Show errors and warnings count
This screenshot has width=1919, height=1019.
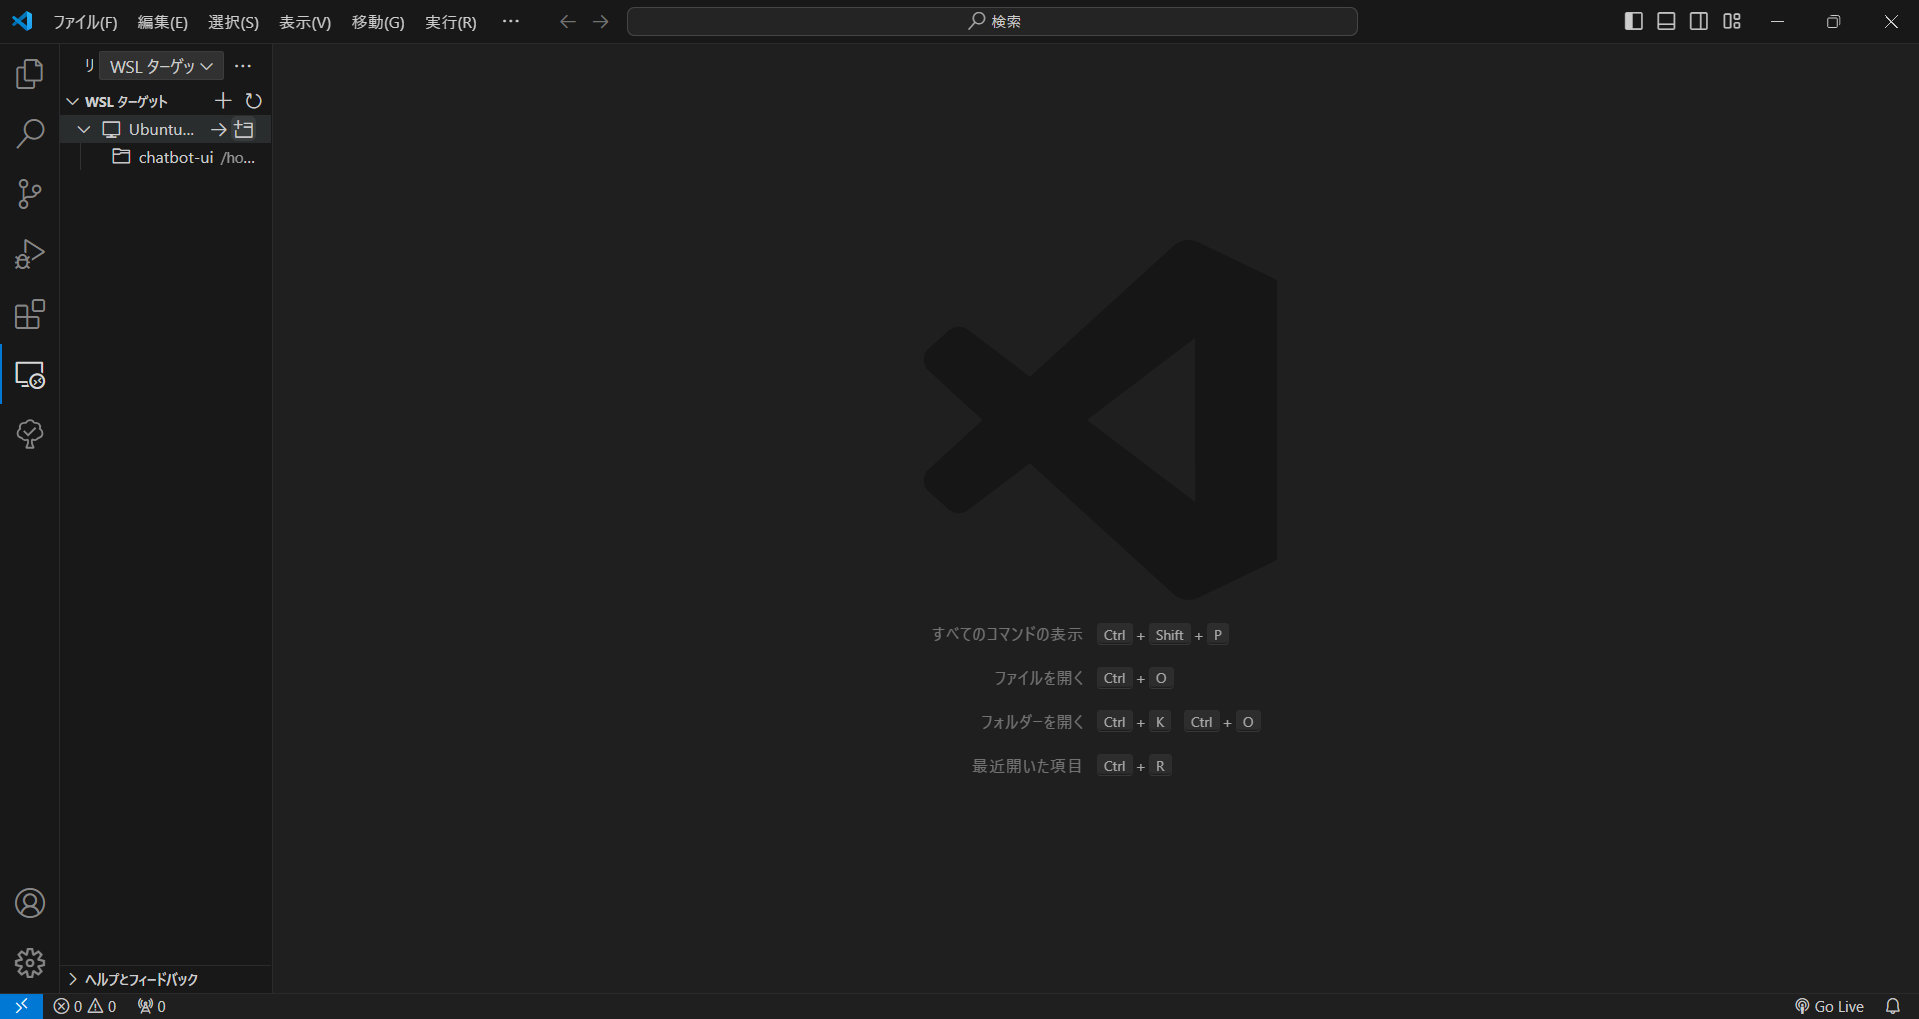(85, 1006)
